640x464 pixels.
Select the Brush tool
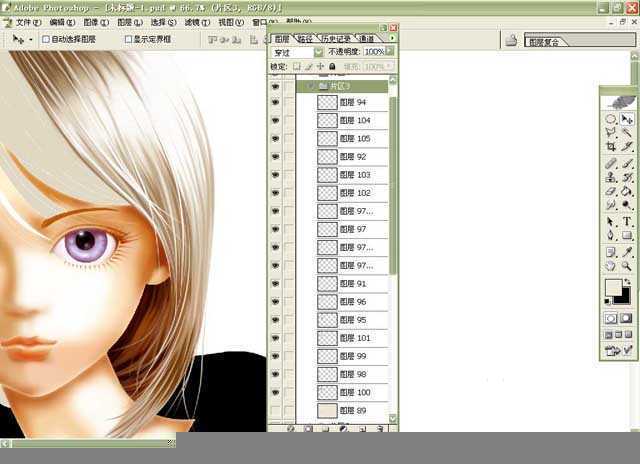[627, 164]
